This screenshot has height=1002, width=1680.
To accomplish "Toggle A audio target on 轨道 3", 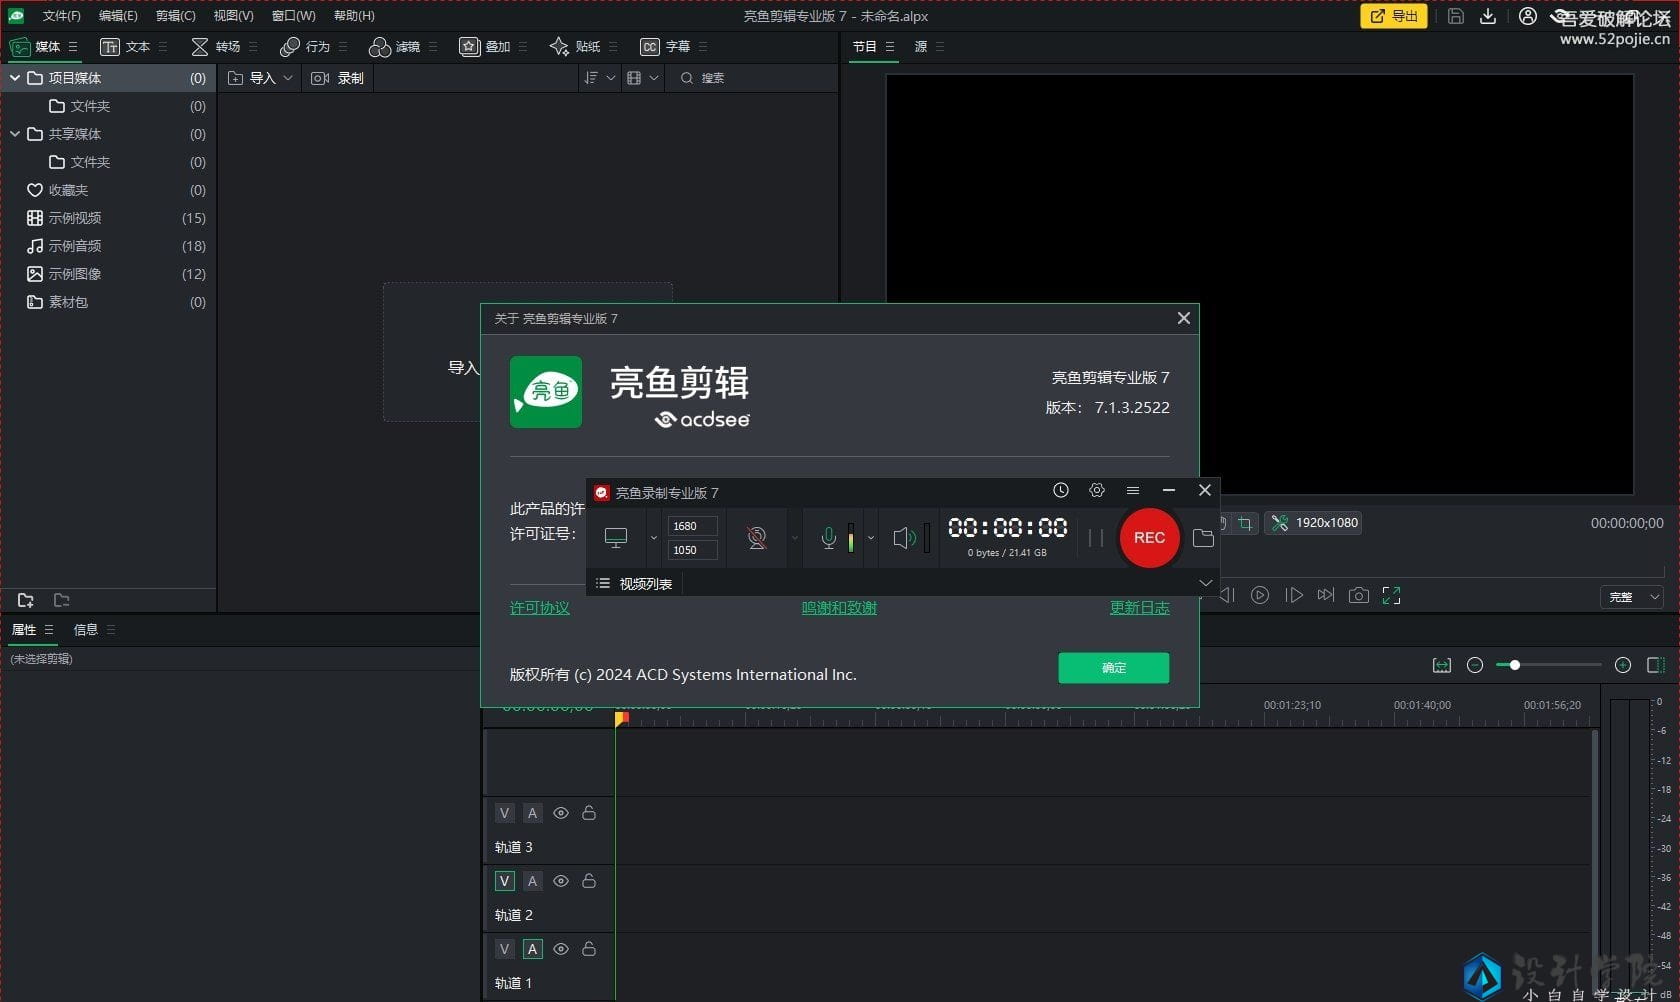I will [x=532, y=813].
